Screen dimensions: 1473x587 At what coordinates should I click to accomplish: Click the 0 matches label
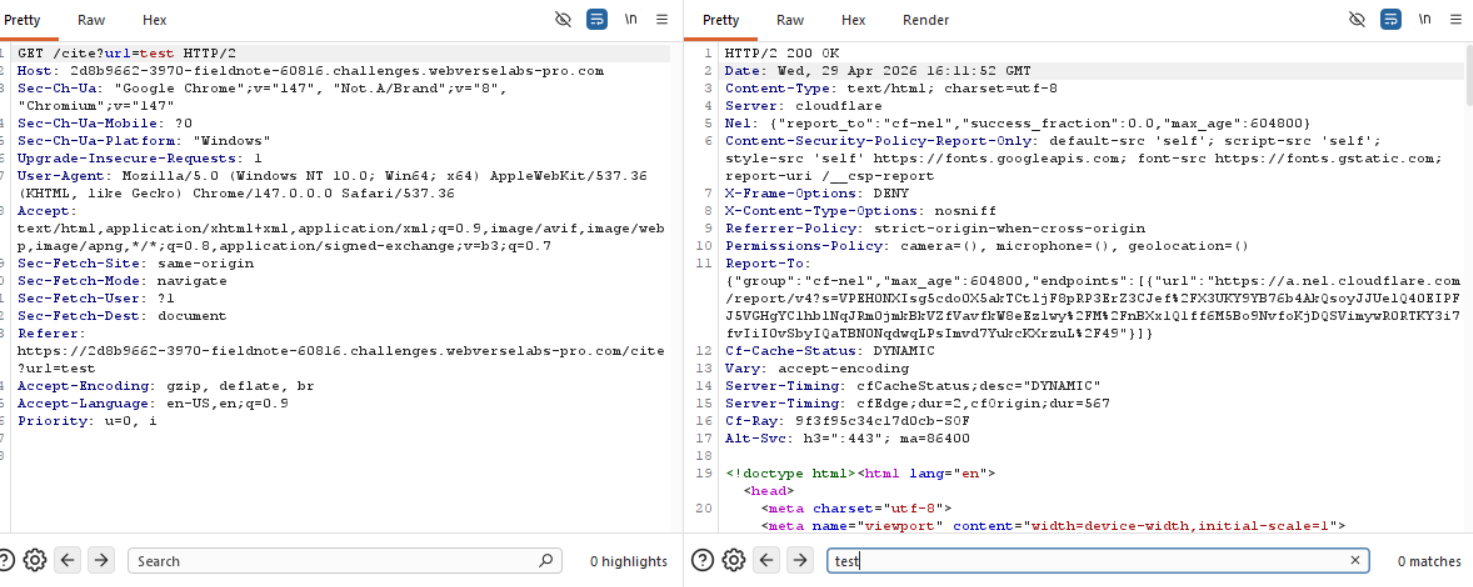[1428, 562]
